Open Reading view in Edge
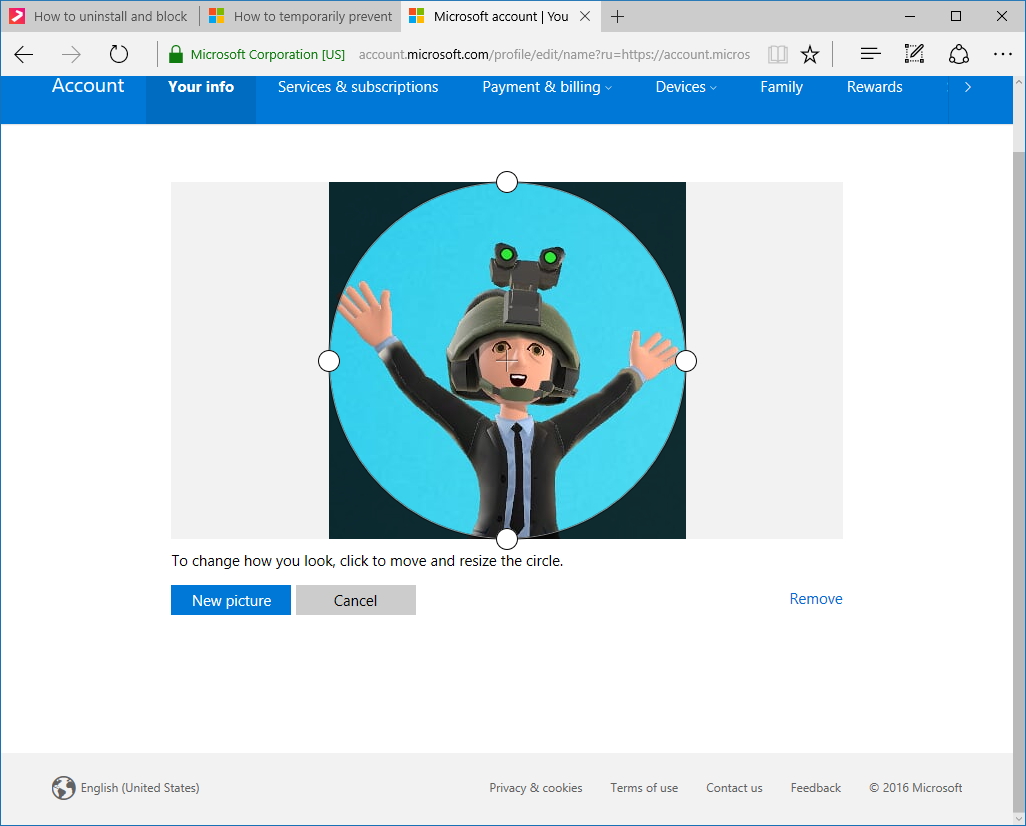This screenshot has height=826, width=1026. (777, 54)
